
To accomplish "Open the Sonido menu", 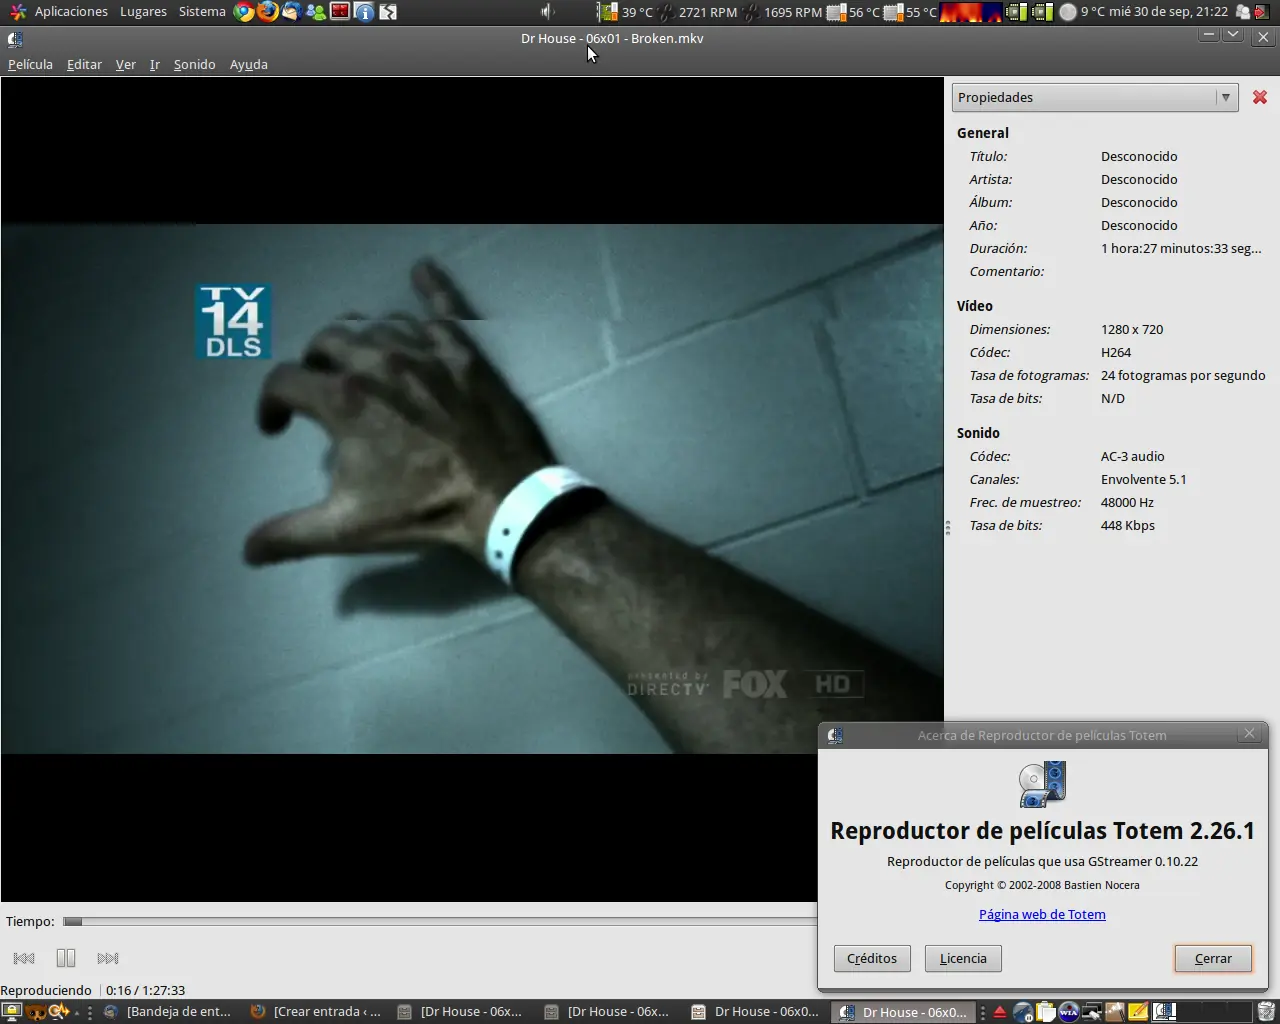I will click(x=195, y=64).
